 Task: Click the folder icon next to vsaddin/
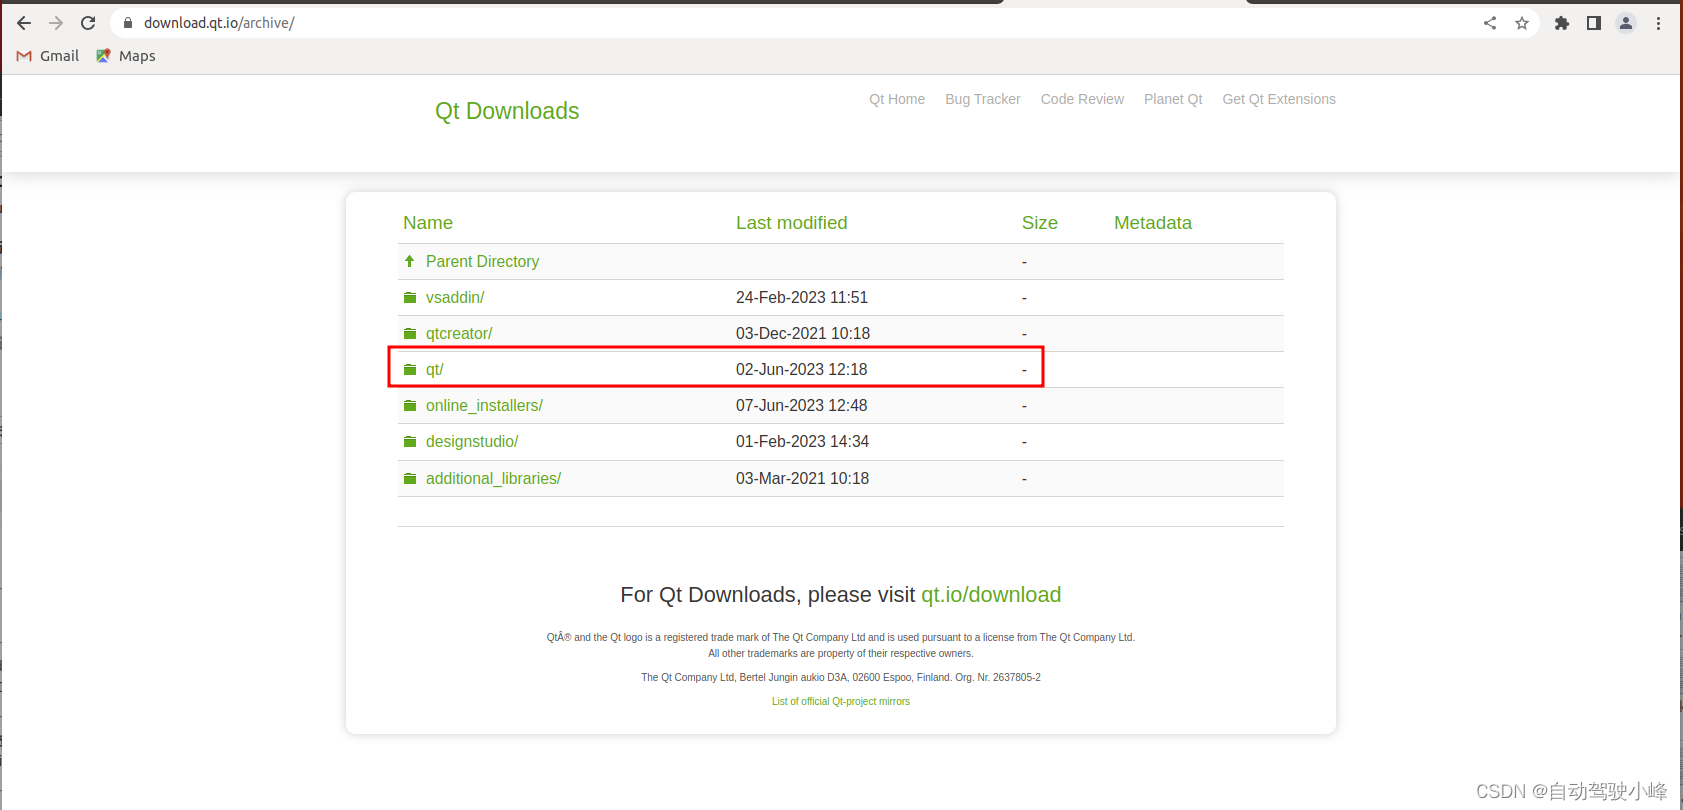(410, 297)
